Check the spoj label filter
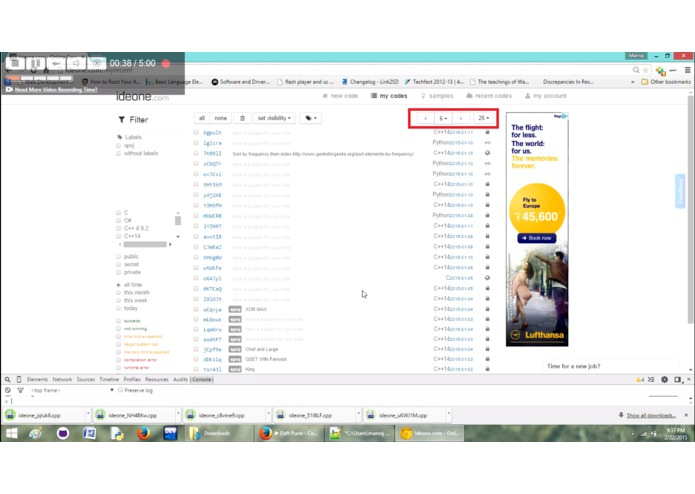The height and width of the screenshot is (494, 695). [118, 145]
